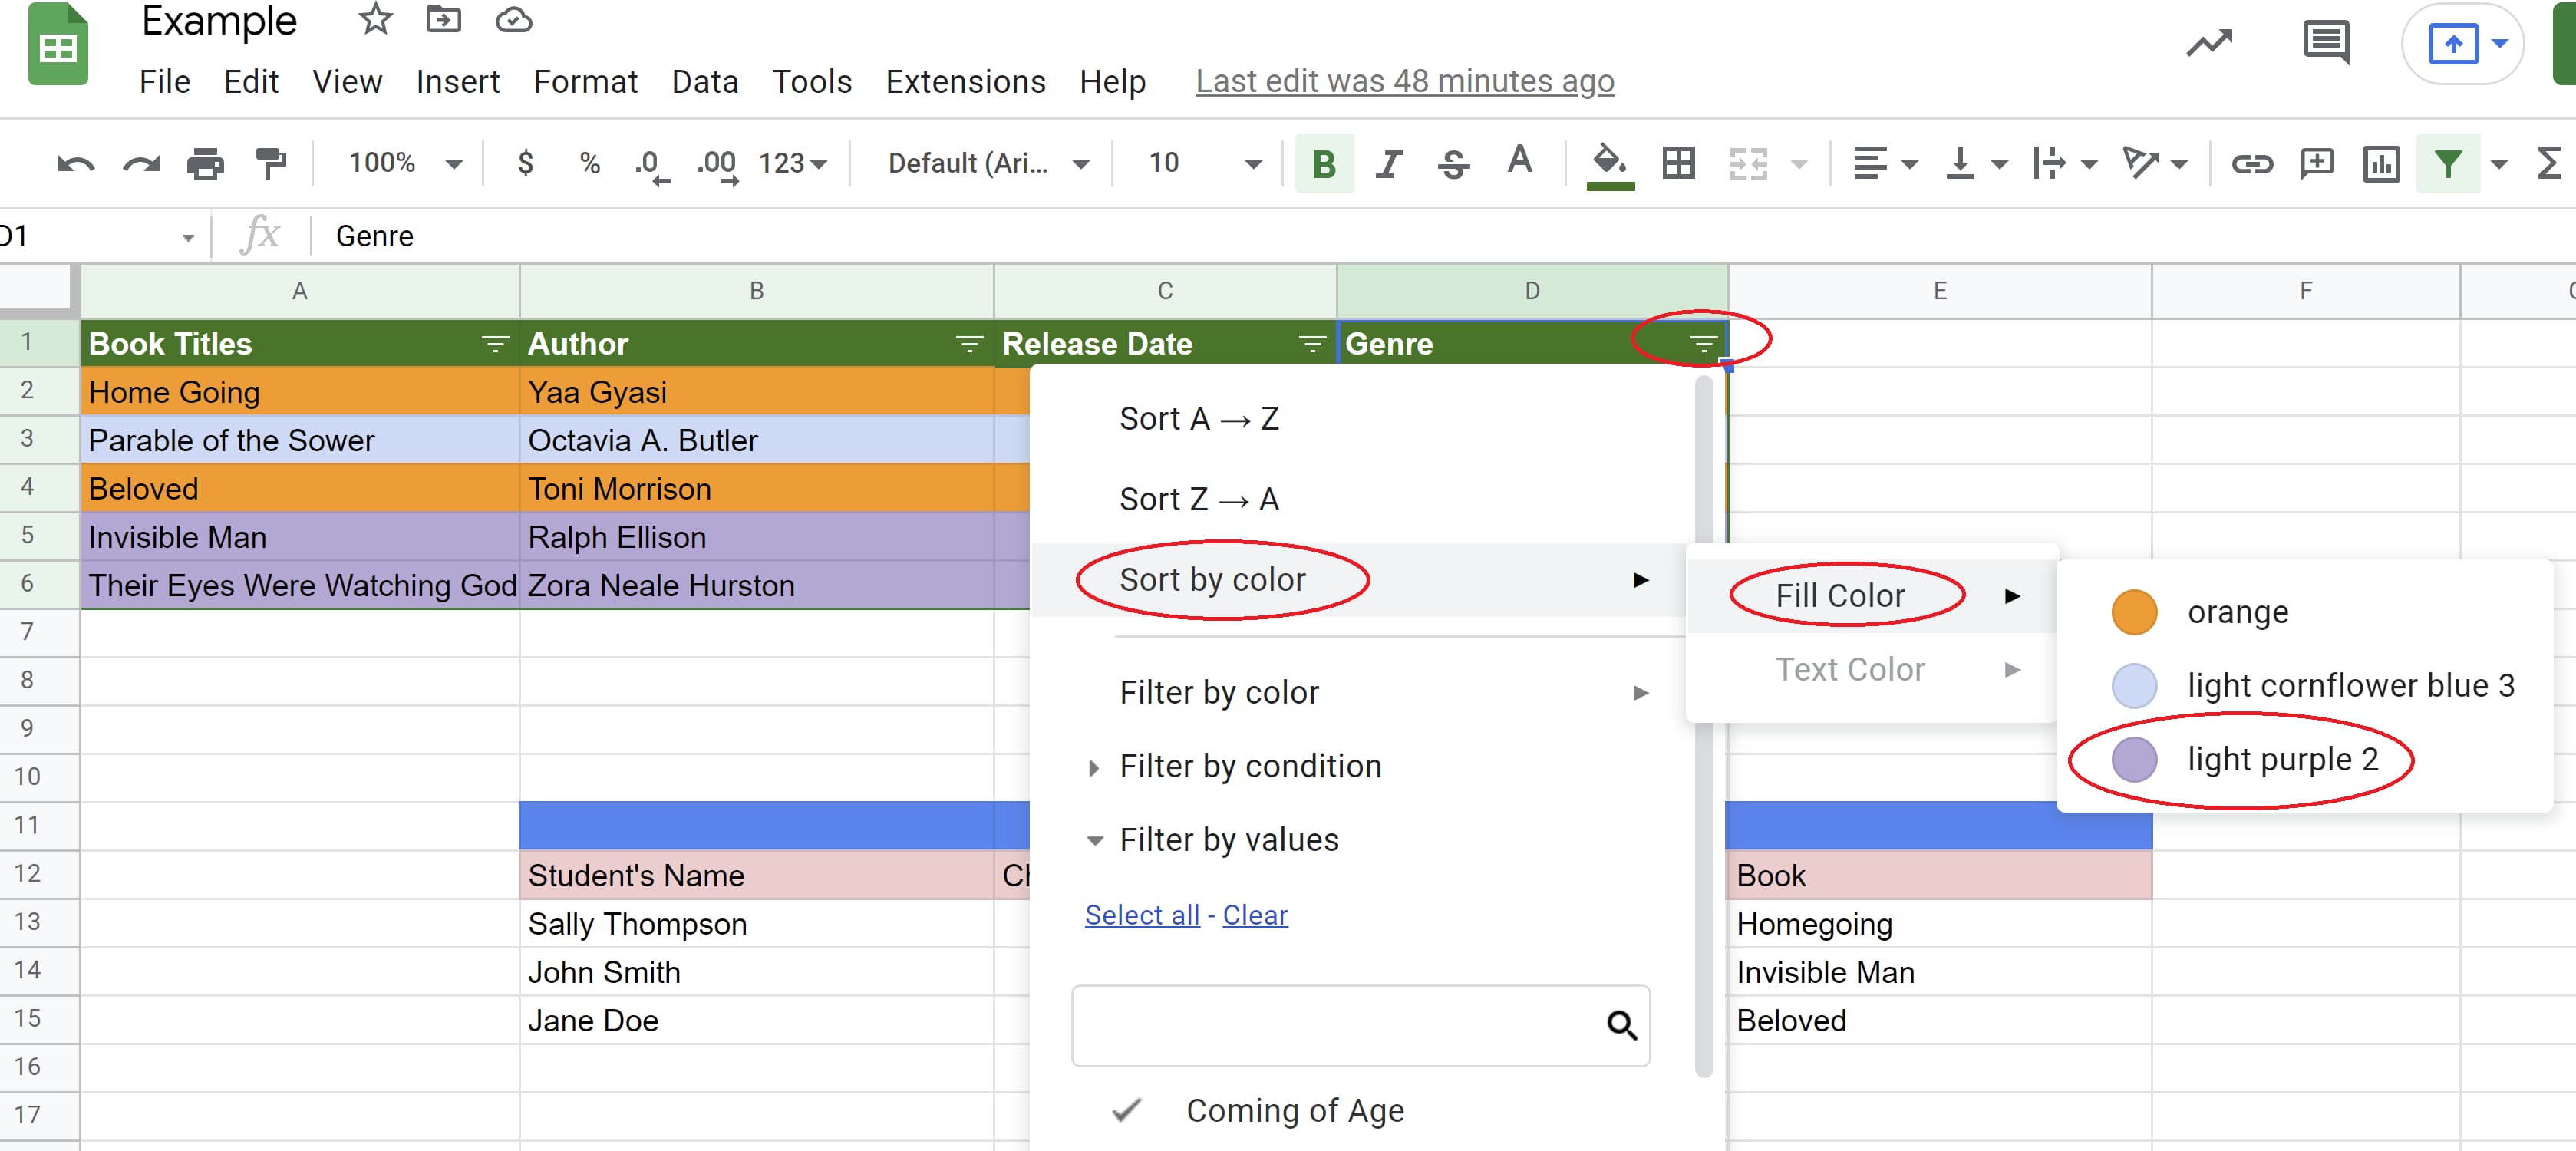
Task: Toggle bold formatting button
Action: click(x=1323, y=163)
